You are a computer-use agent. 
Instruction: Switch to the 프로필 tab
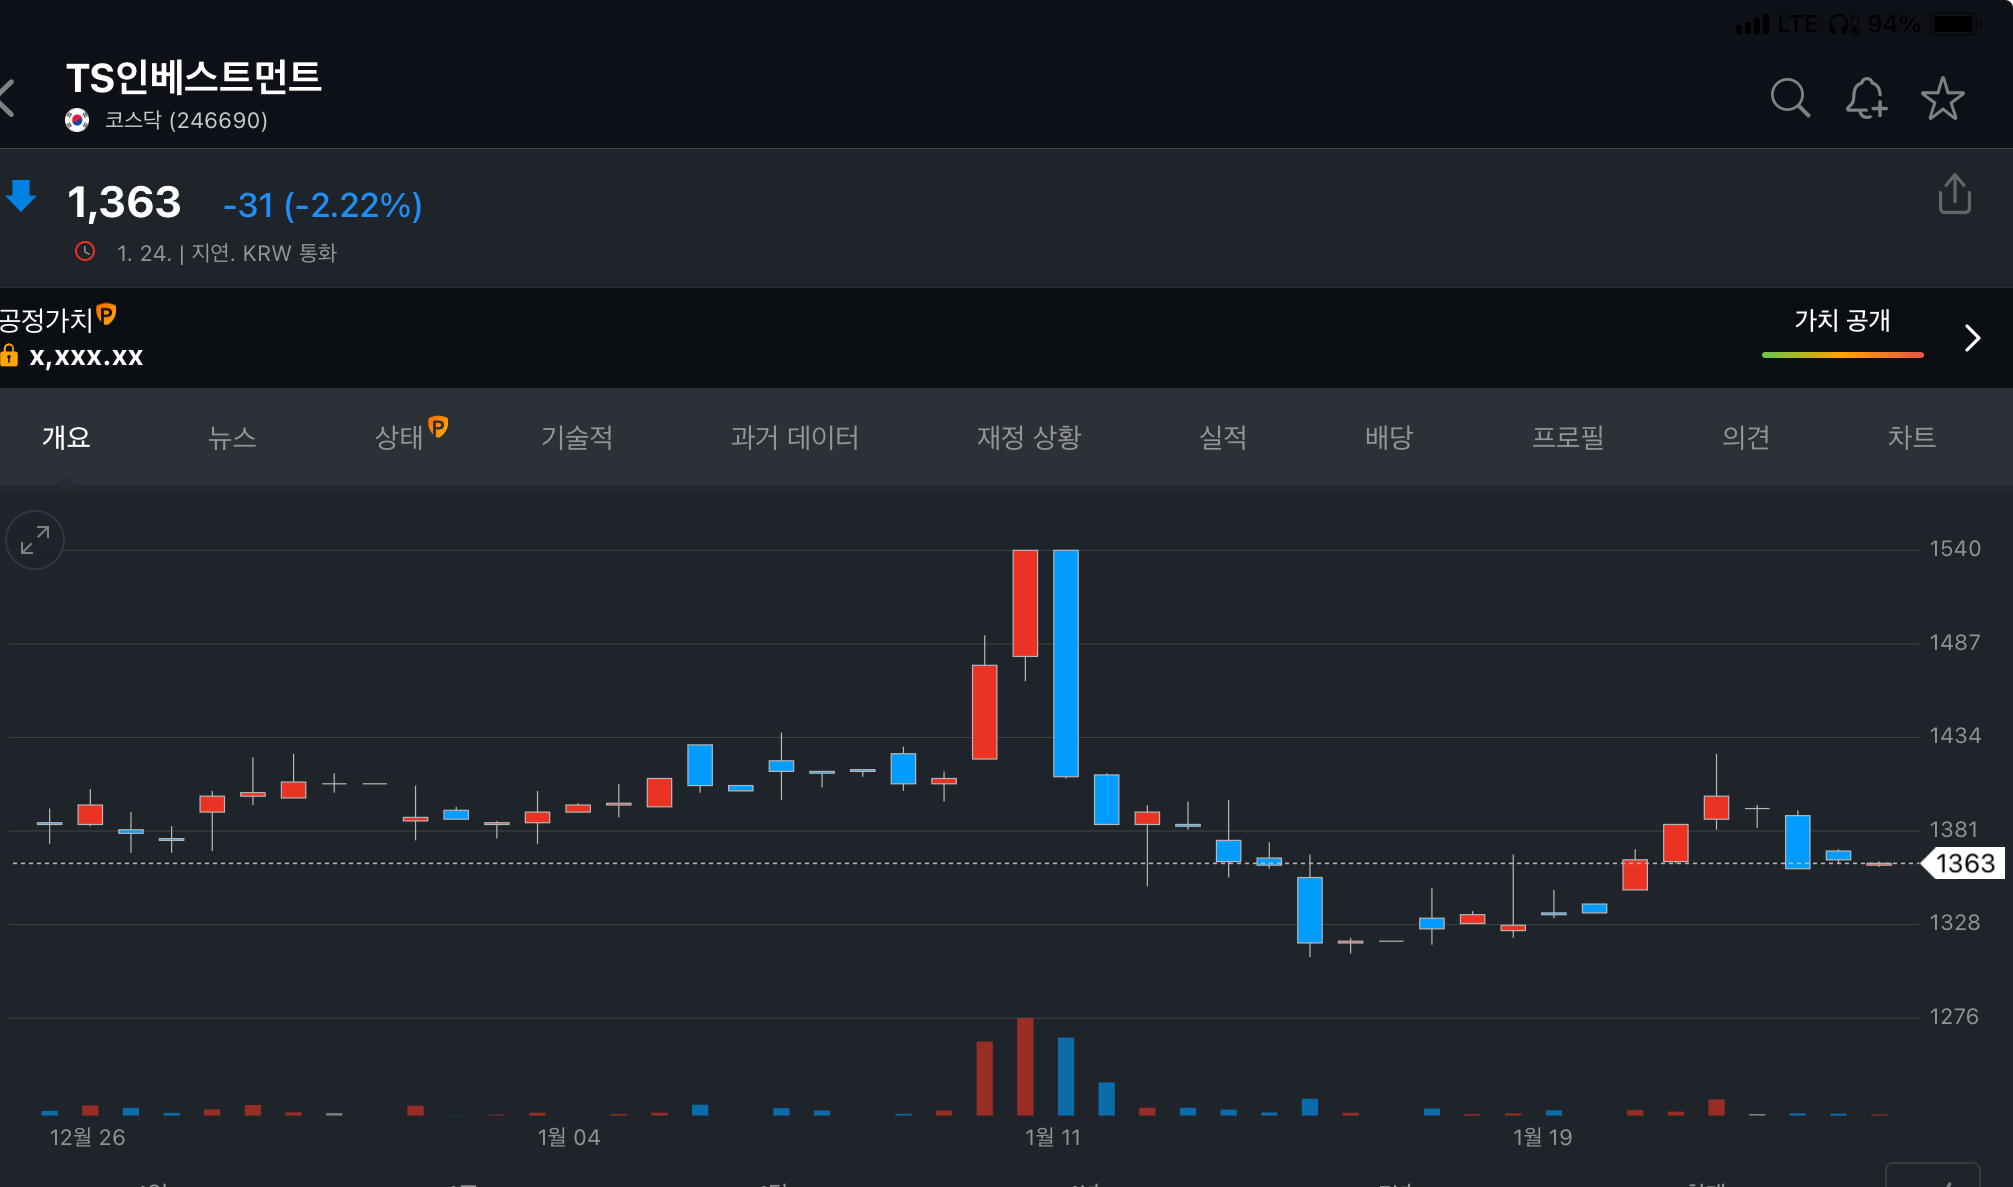1568,437
